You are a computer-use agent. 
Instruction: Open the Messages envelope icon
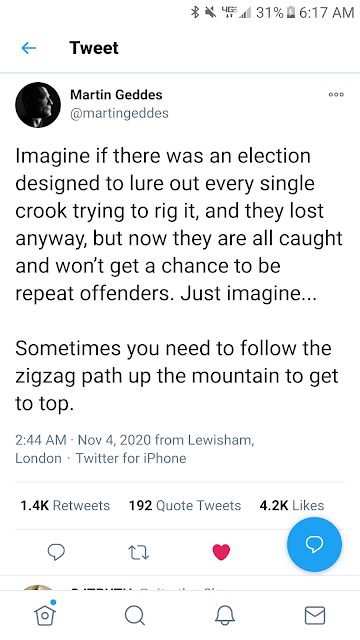(315, 615)
